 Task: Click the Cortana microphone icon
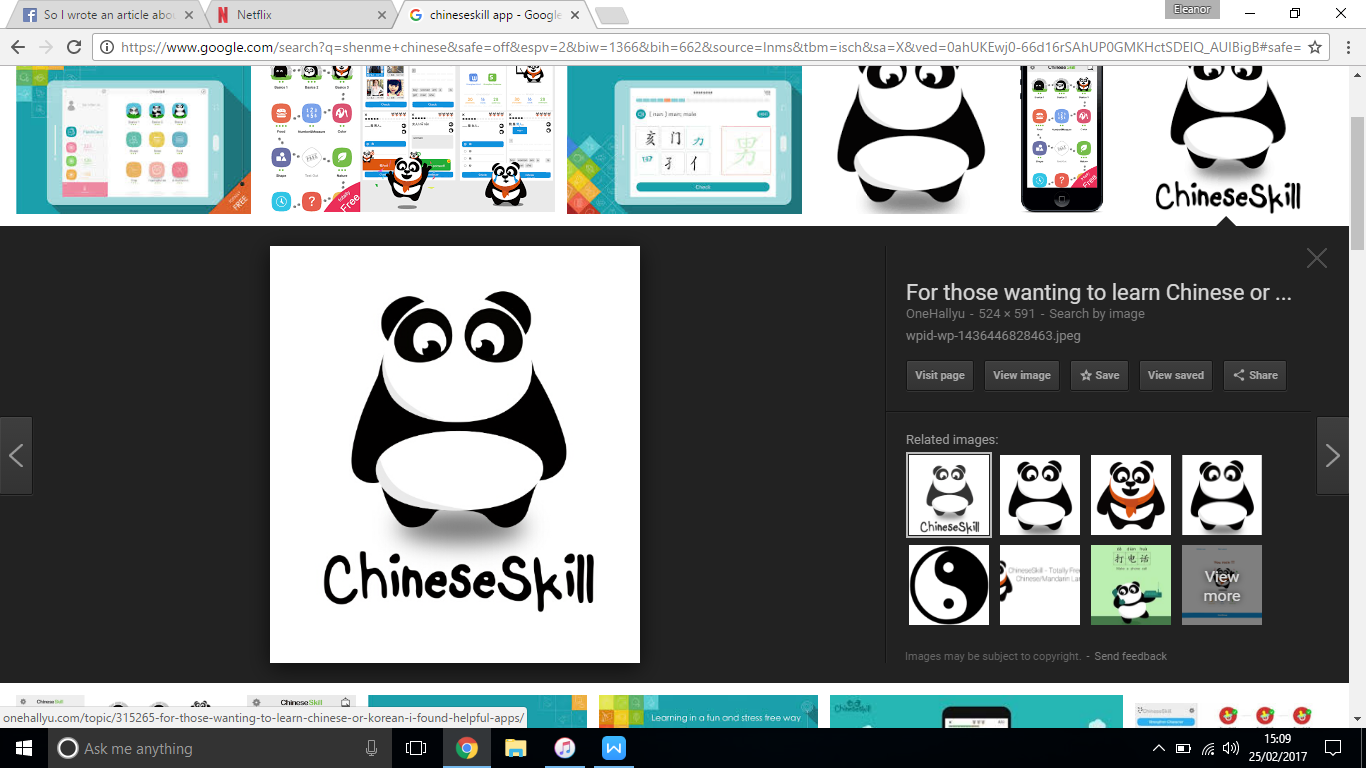tap(372, 748)
